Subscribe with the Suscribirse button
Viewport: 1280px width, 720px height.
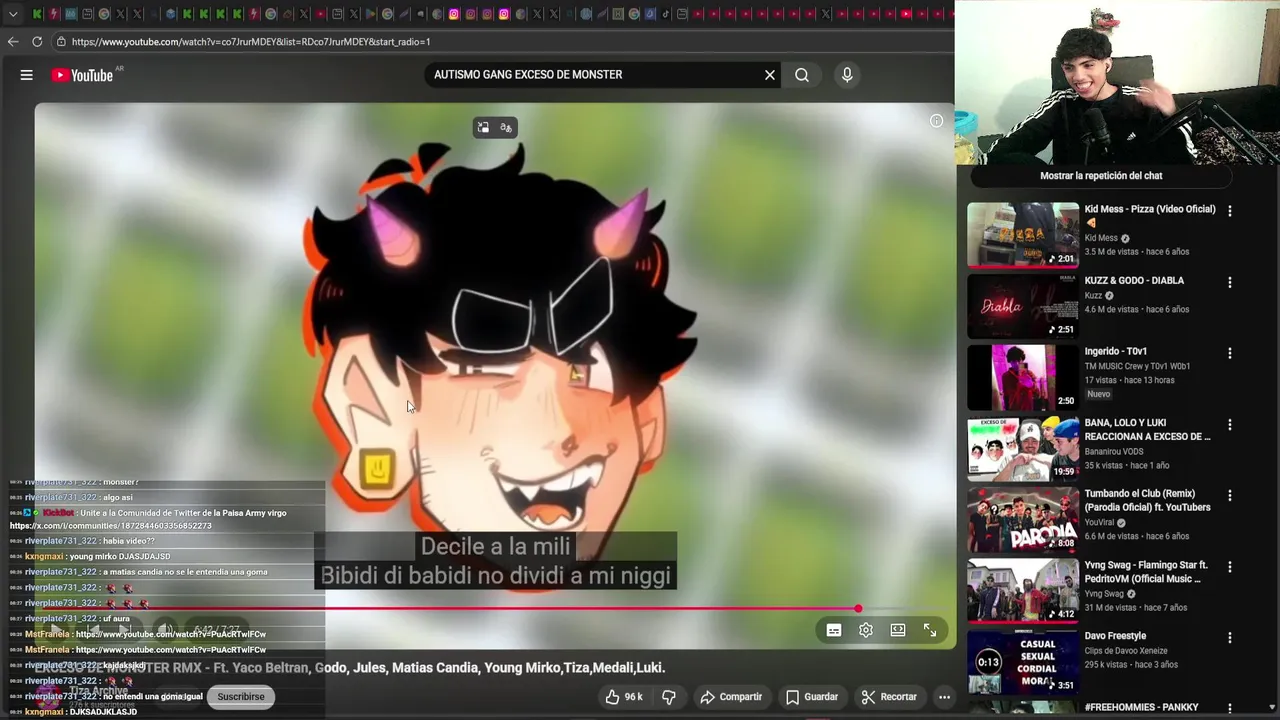coord(241,697)
